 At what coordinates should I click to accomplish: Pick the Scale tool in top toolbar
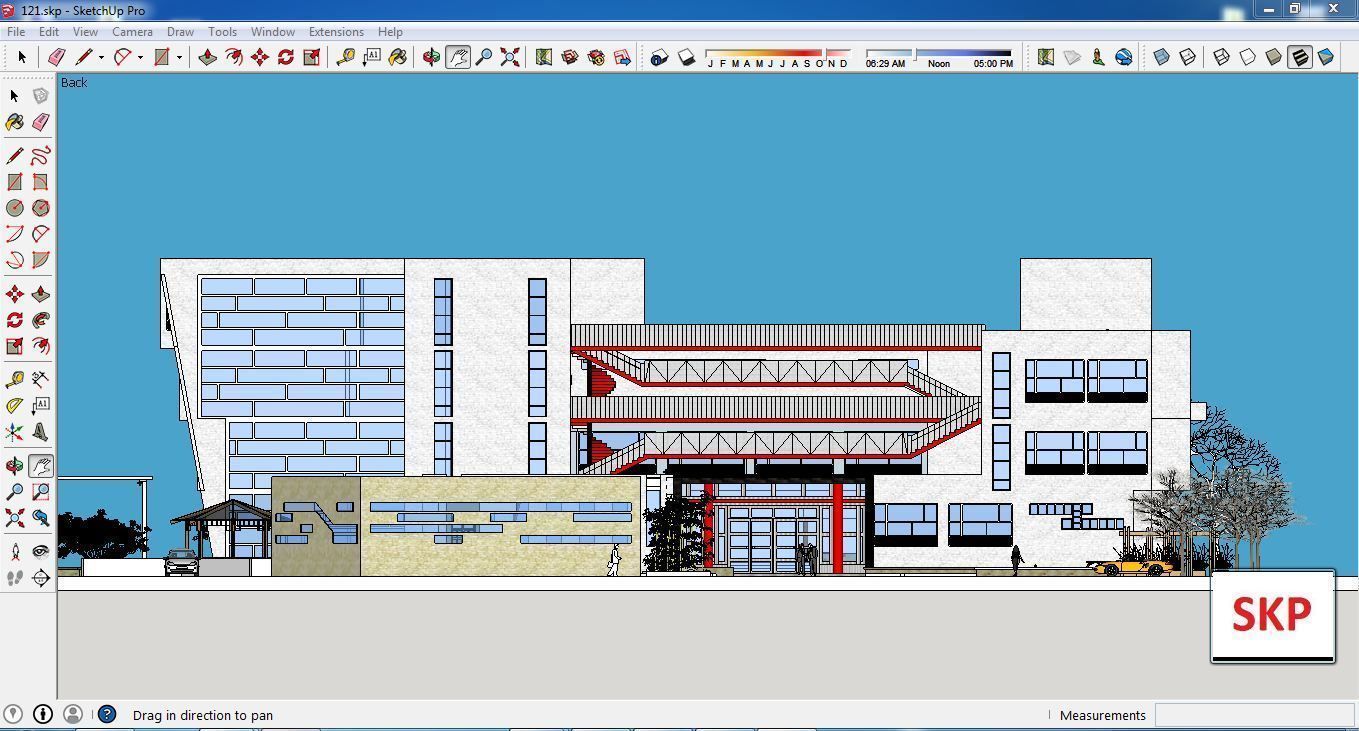311,57
